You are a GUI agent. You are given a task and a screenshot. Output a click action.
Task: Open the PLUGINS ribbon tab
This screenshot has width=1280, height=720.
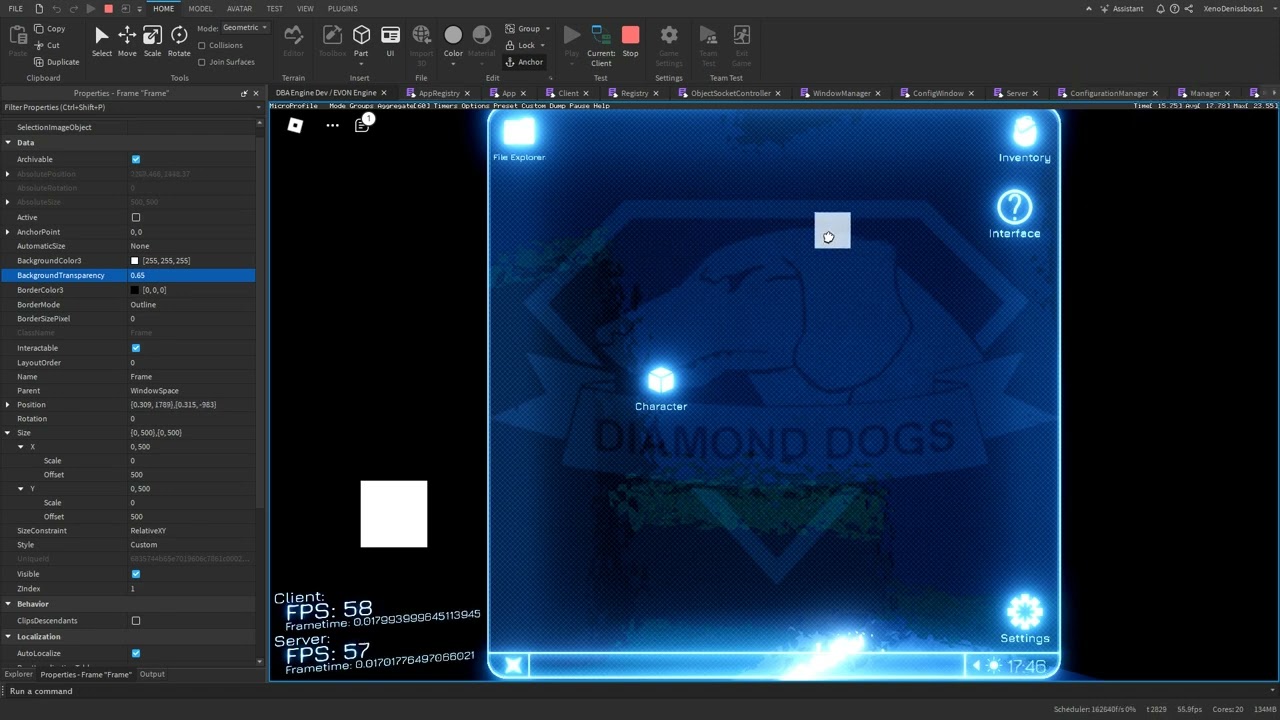click(342, 9)
